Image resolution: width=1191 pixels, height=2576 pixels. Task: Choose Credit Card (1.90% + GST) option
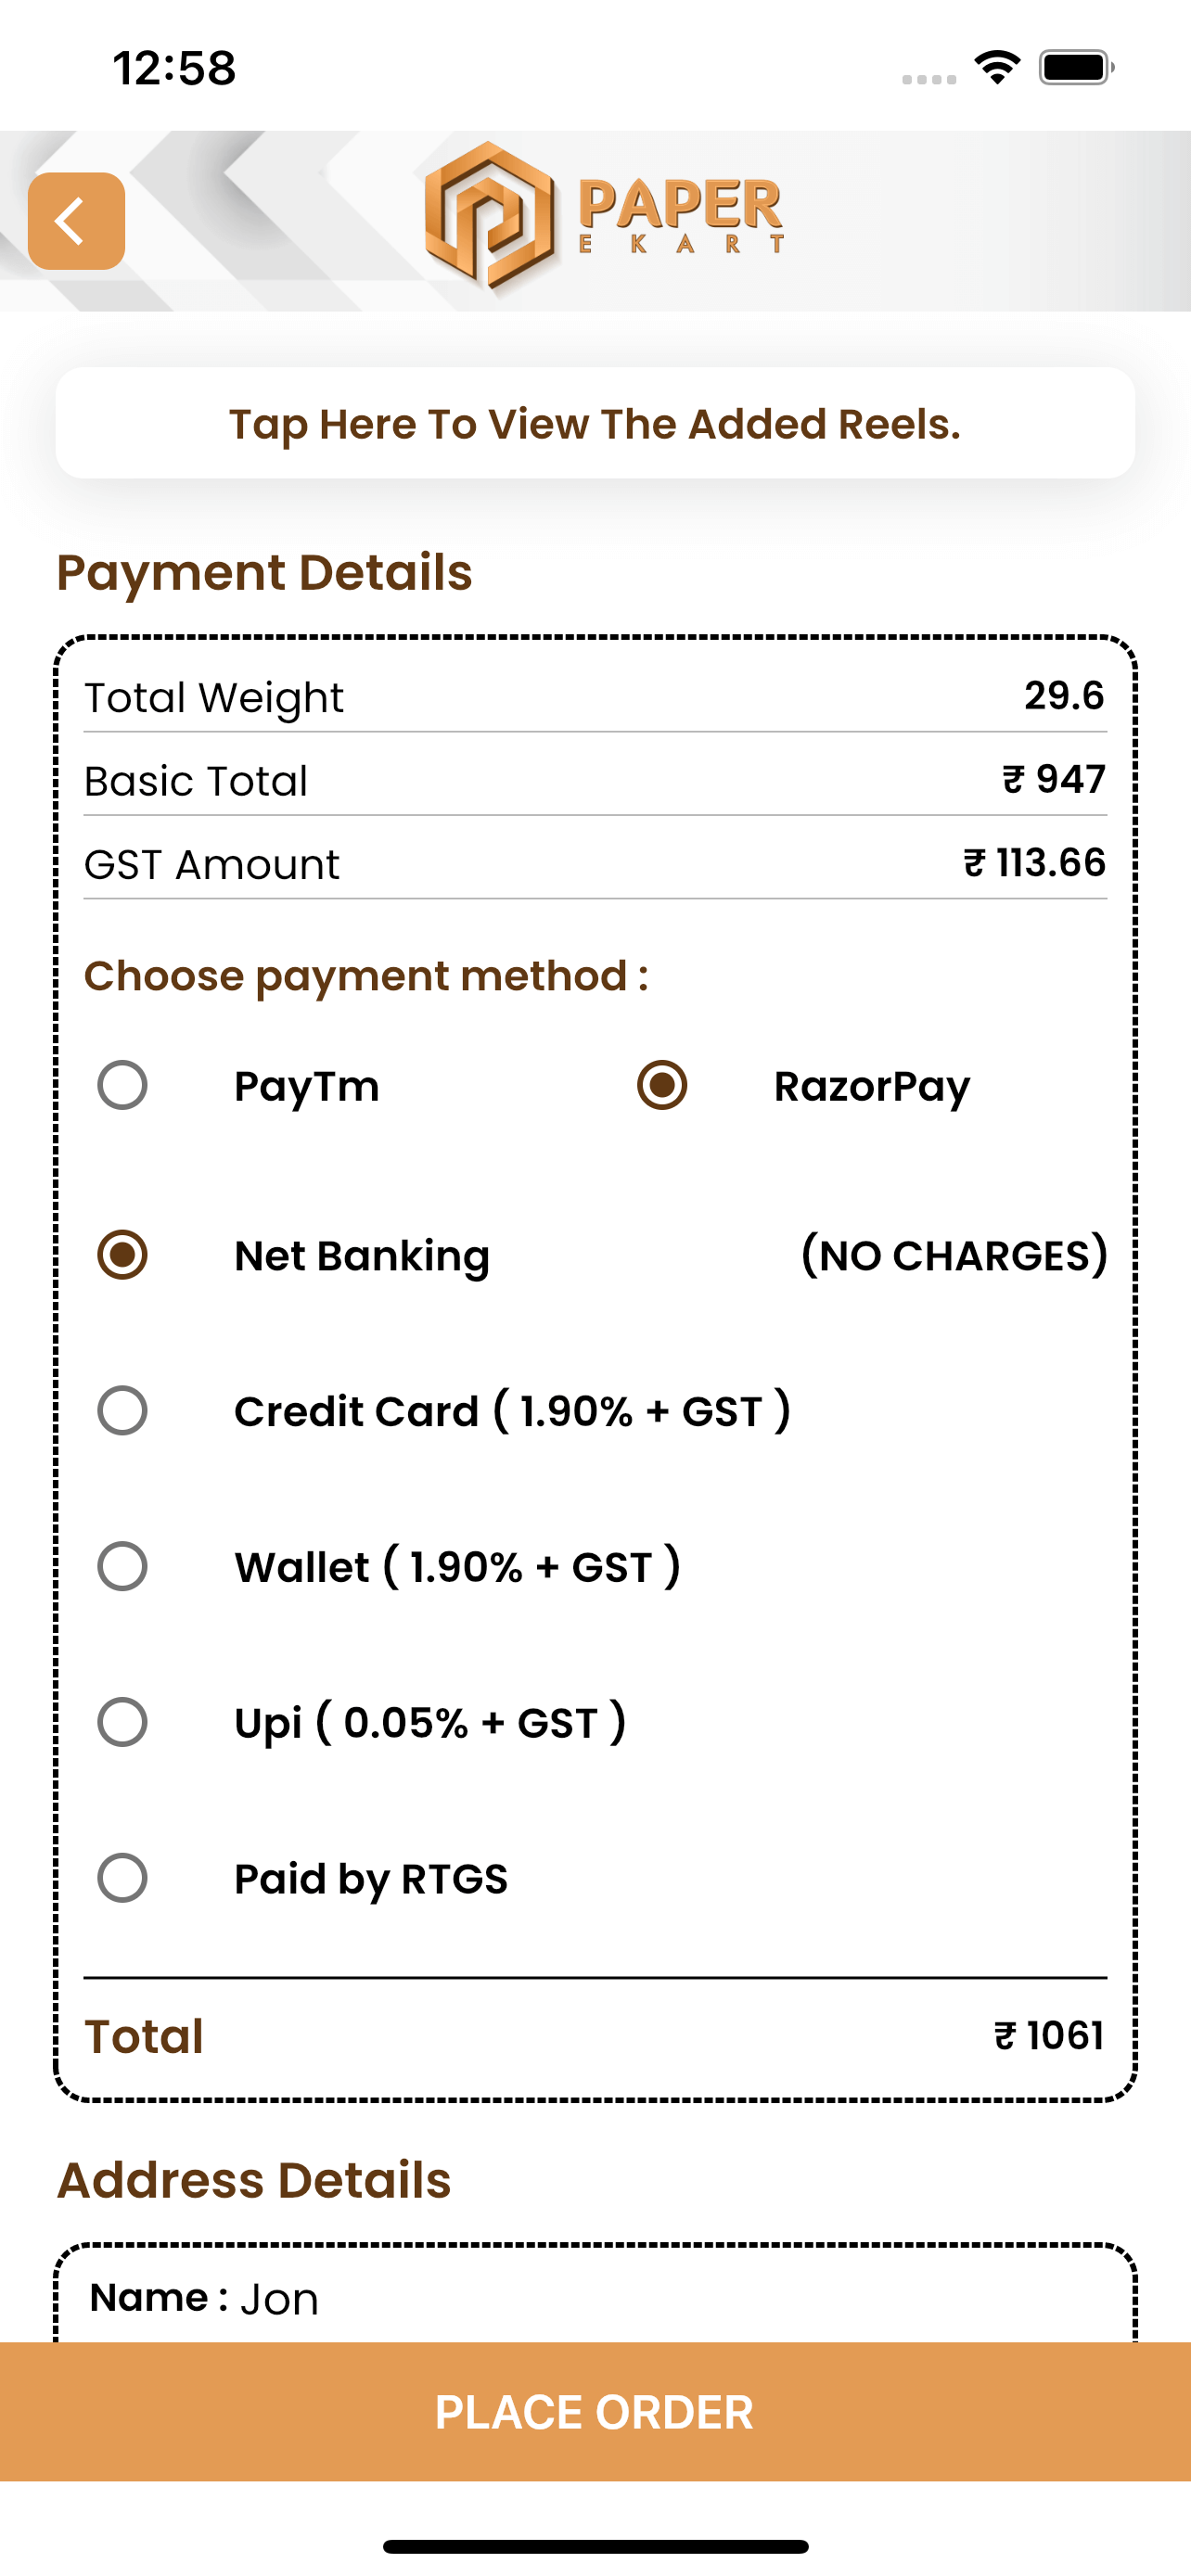click(122, 1410)
